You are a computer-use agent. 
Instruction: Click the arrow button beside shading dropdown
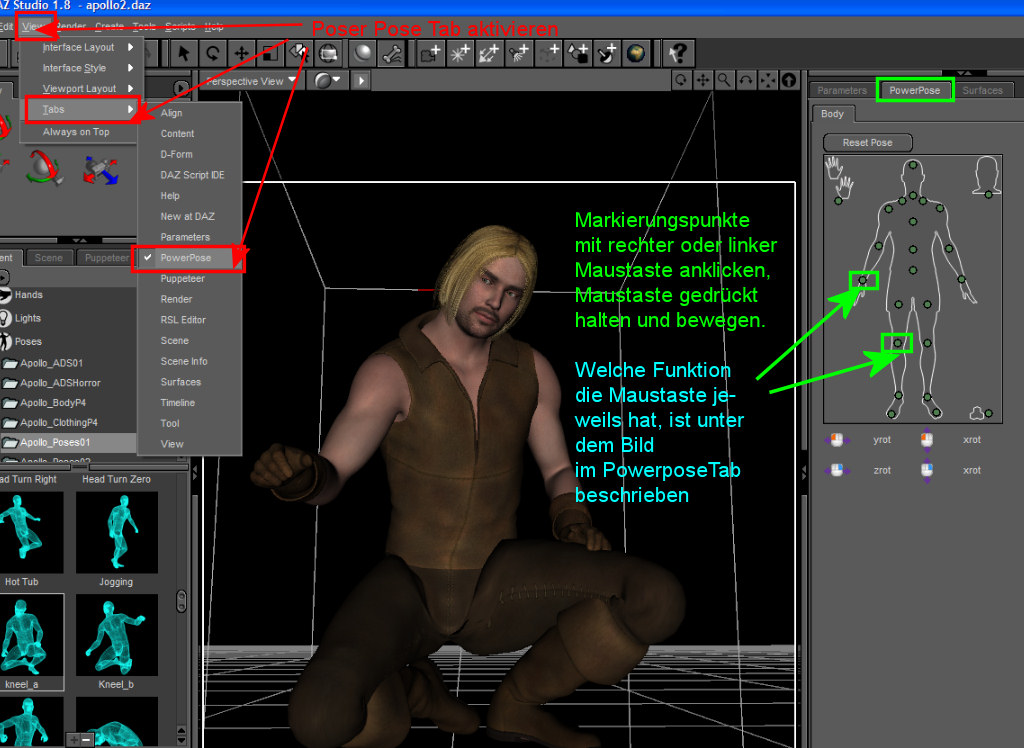click(x=360, y=80)
